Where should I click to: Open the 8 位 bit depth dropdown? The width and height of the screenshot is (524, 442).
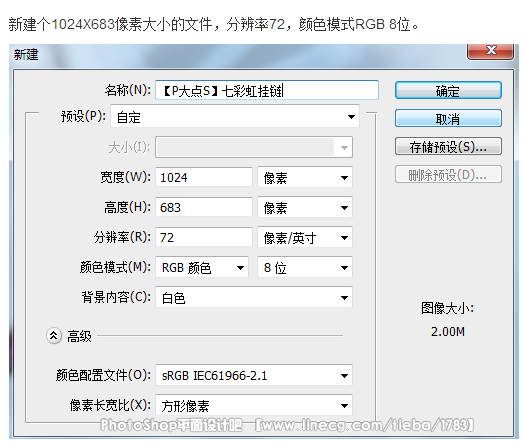(305, 267)
